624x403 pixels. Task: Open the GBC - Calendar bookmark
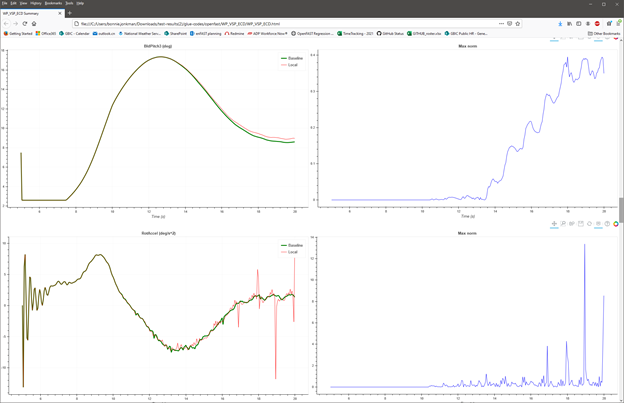[74, 34]
